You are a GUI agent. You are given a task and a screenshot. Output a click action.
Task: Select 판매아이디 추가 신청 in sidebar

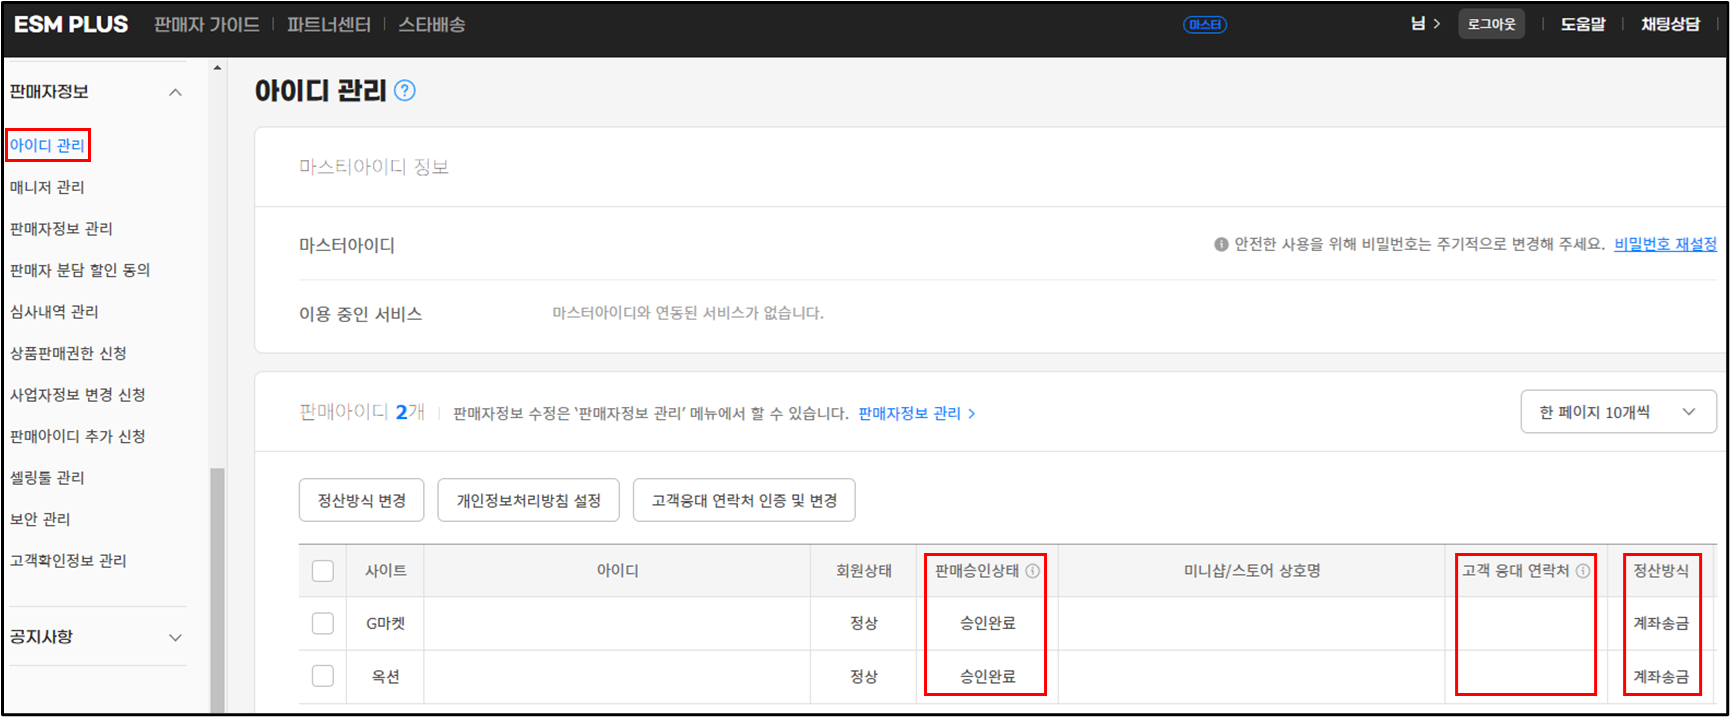click(x=78, y=436)
